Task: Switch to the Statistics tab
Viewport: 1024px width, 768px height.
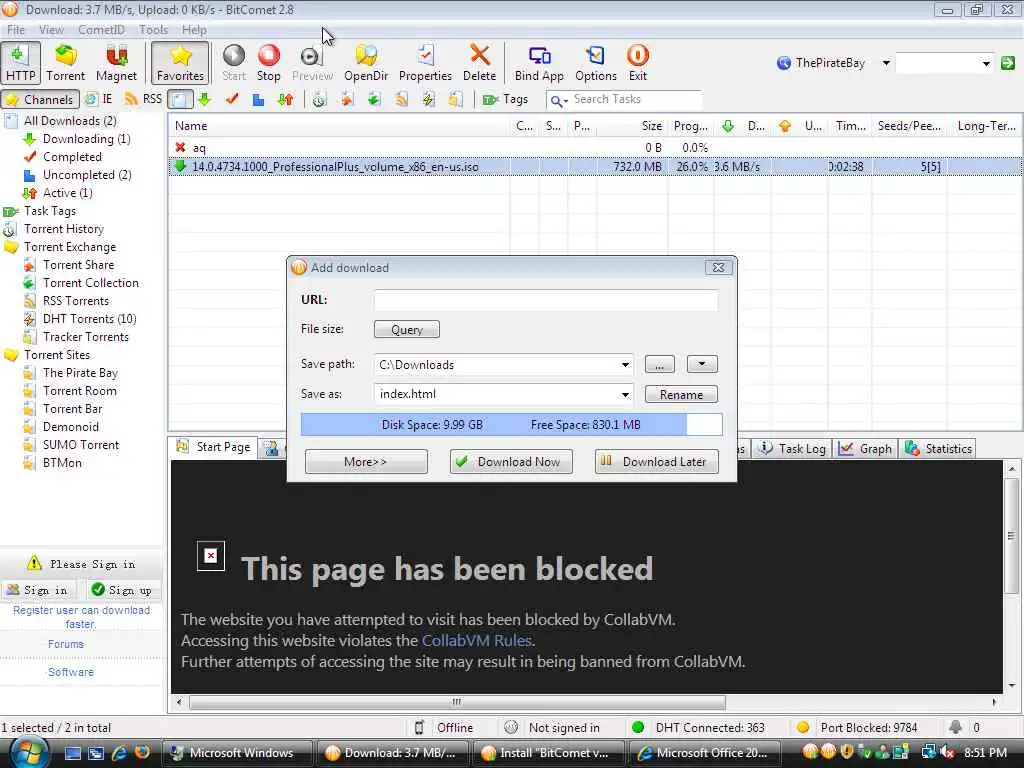Action: (939, 449)
